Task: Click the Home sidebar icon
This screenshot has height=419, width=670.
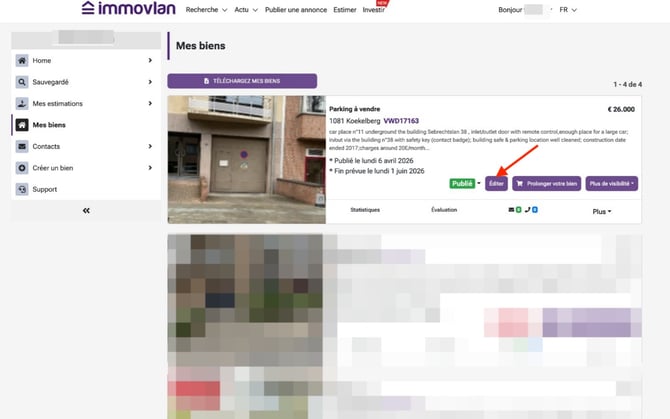Action: pyautogui.click(x=22, y=61)
